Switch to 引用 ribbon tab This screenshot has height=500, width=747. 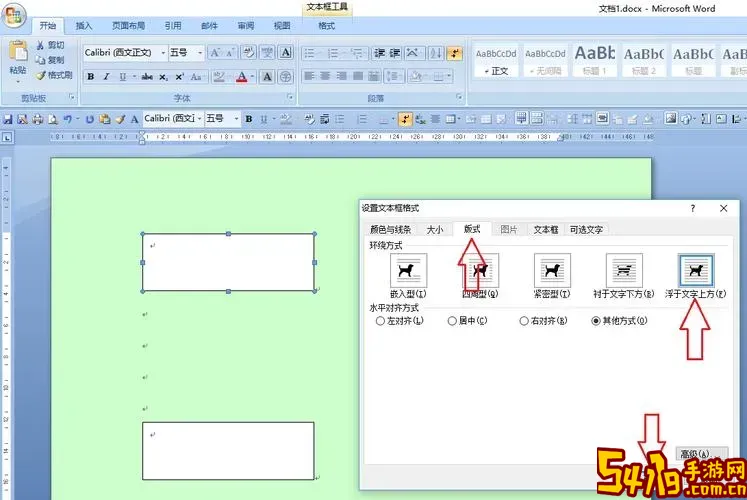[173, 26]
